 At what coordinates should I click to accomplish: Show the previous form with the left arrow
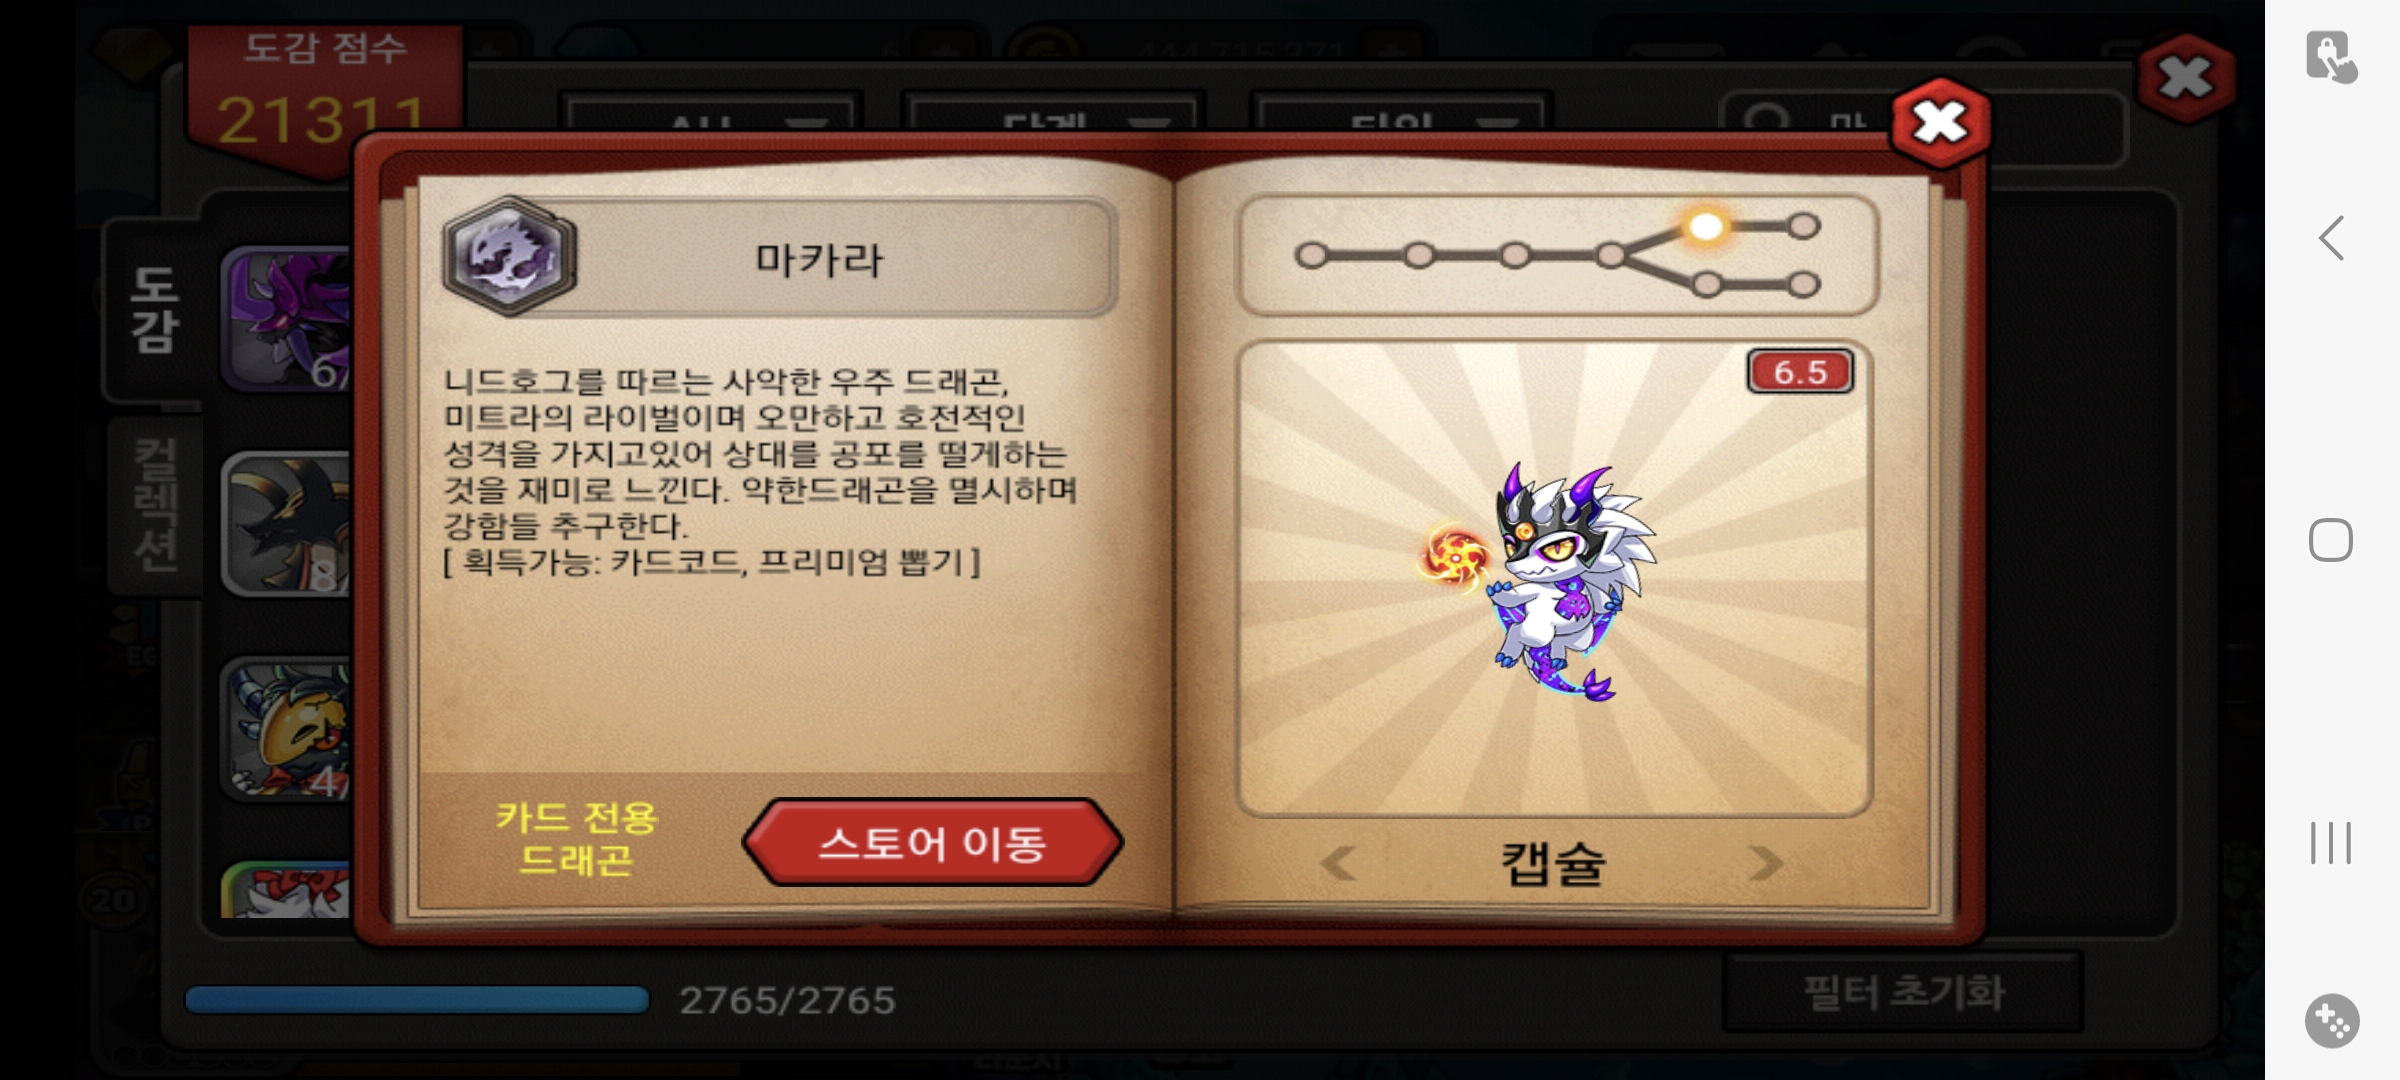tap(1338, 862)
